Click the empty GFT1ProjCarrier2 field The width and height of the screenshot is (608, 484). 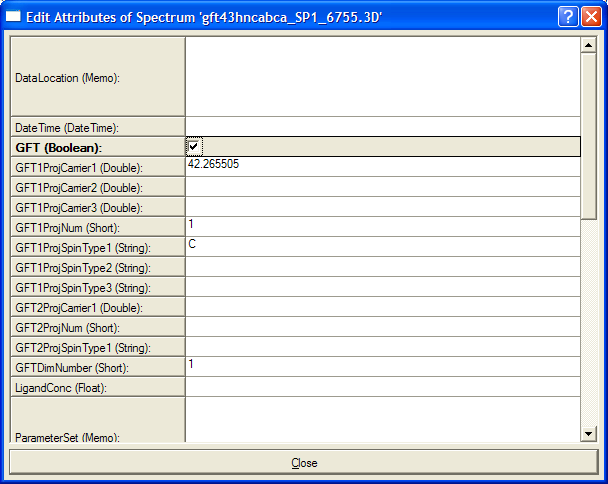[382, 187]
